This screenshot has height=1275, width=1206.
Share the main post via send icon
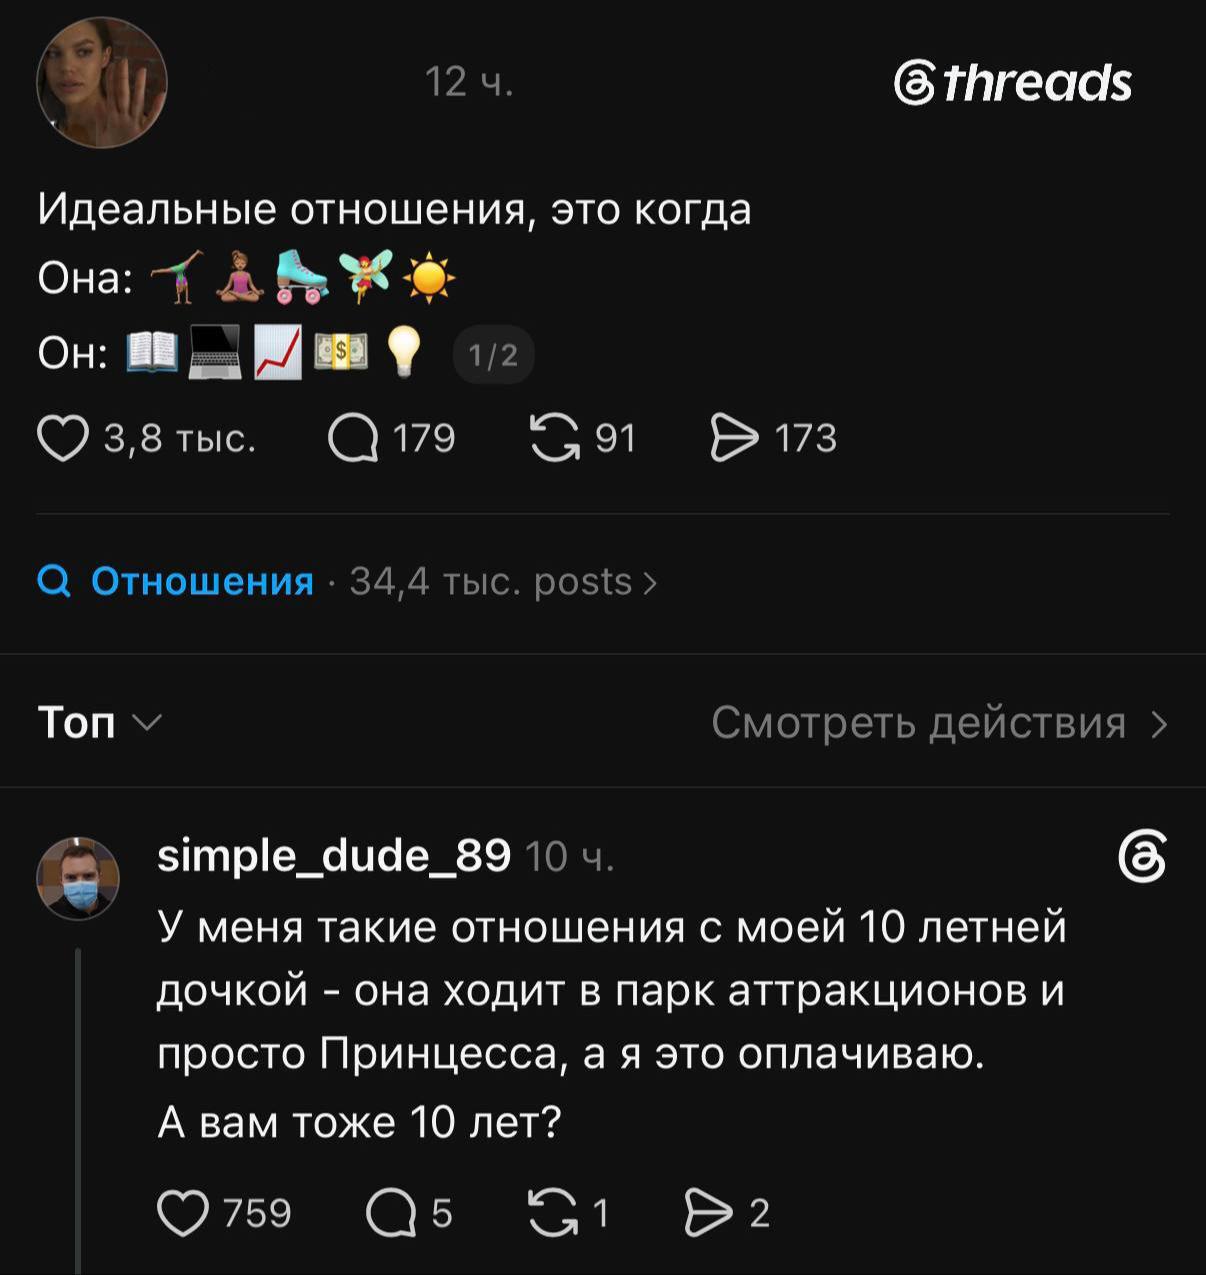[x=734, y=439]
